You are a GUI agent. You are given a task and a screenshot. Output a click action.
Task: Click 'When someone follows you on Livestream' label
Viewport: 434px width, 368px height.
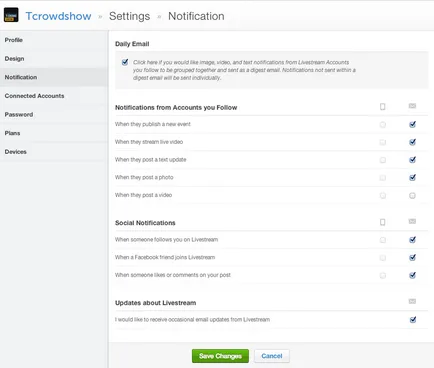[166, 240]
